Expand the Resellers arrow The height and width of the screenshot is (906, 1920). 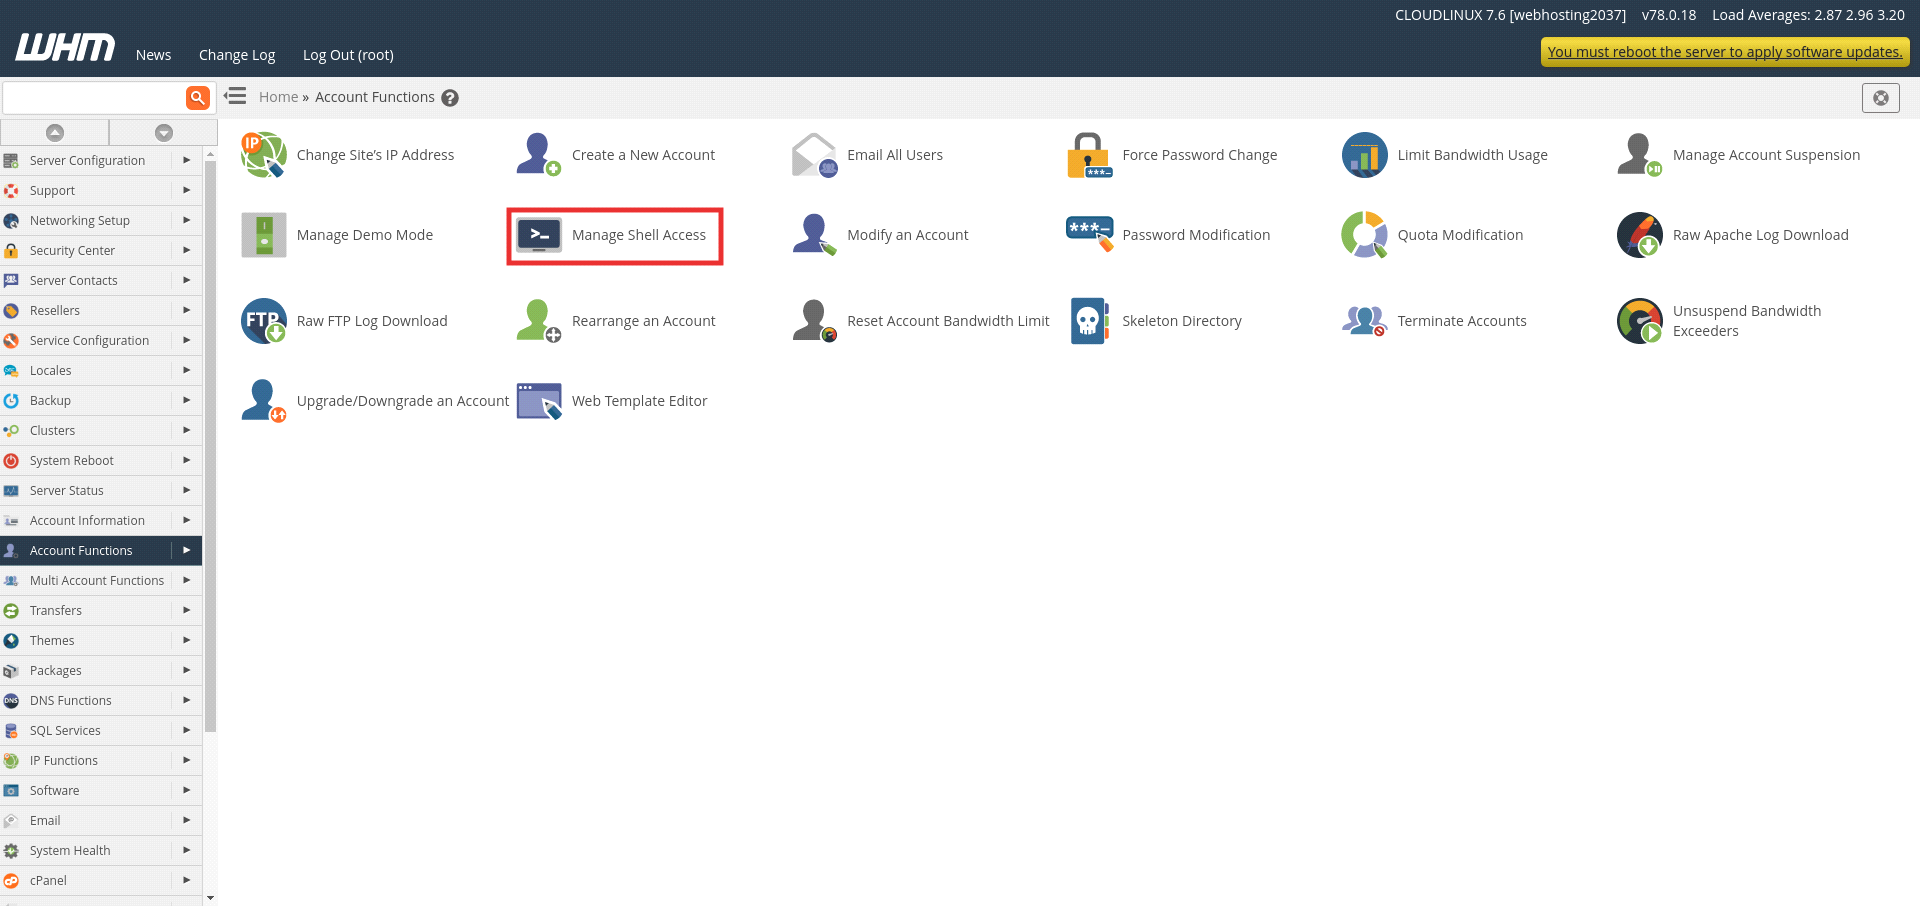tap(186, 310)
